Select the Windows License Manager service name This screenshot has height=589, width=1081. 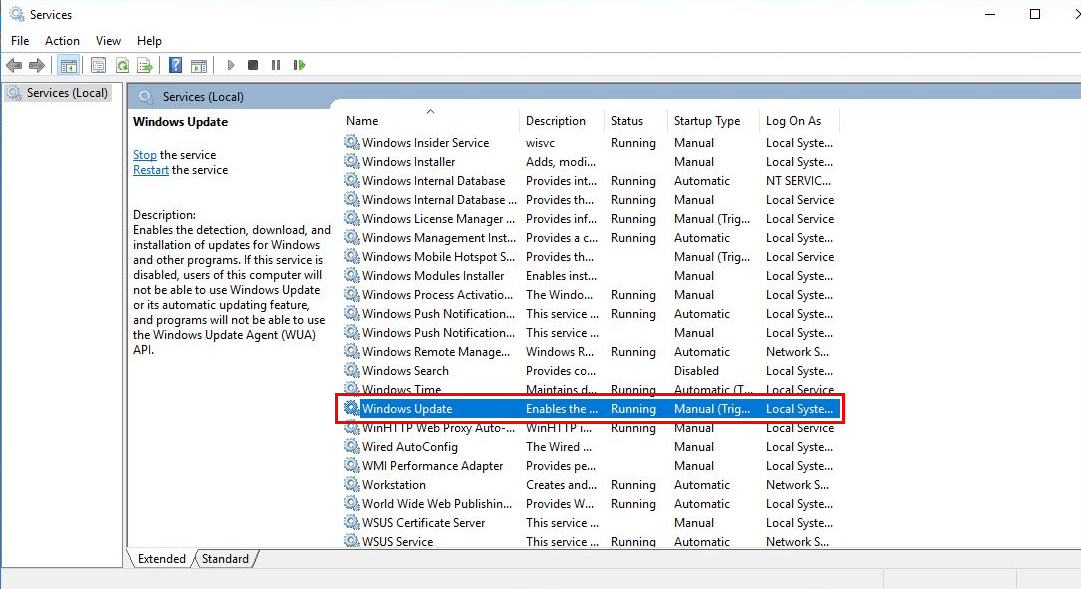(438, 219)
